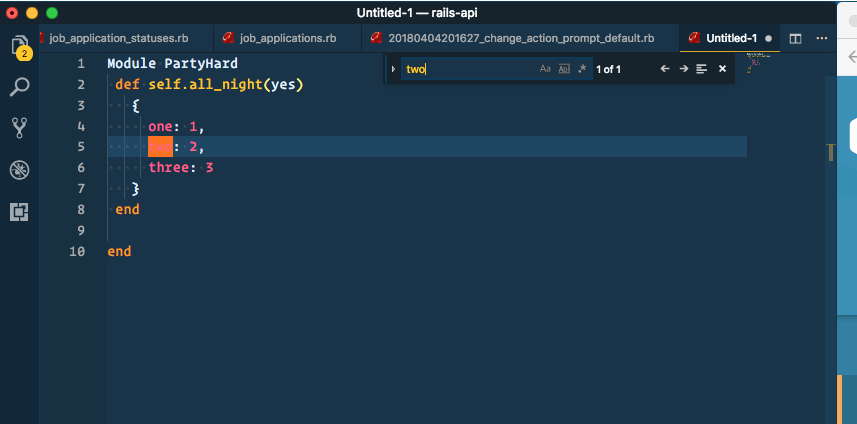Expand the replace field toggle arrow
Image resolution: width=857 pixels, height=424 pixels.
[x=393, y=69]
